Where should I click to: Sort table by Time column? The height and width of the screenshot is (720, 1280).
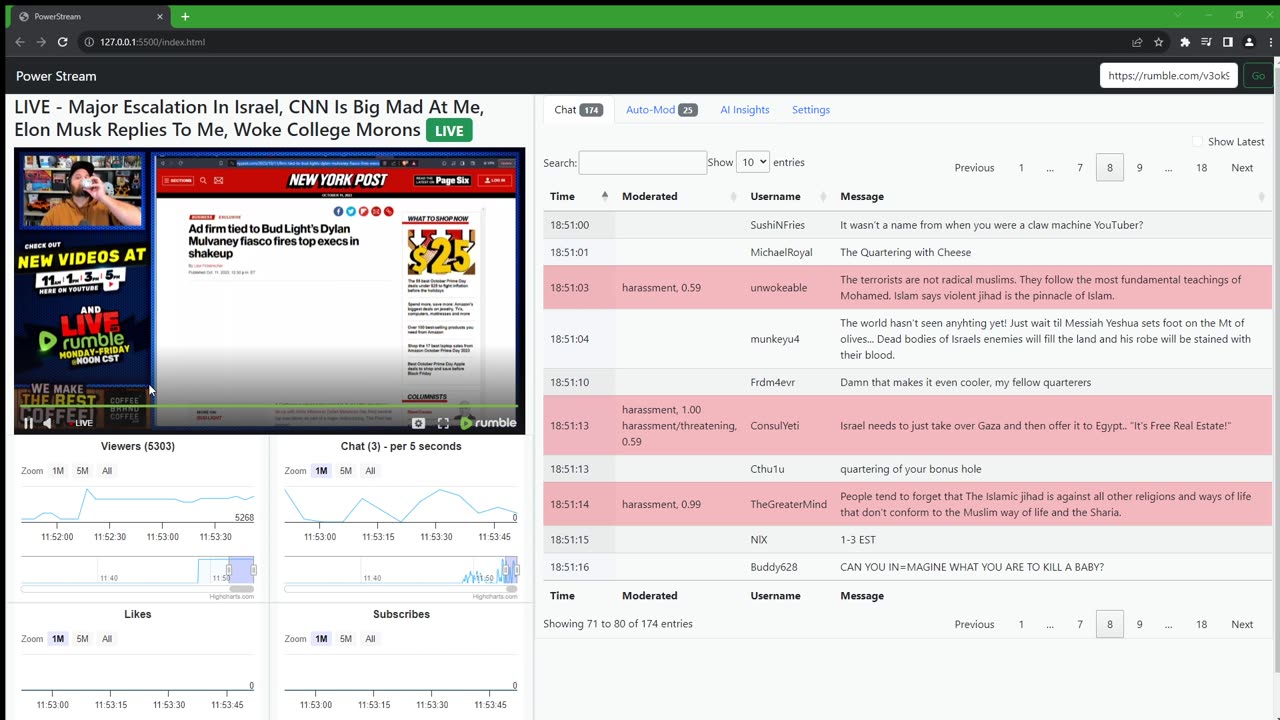(579, 196)
